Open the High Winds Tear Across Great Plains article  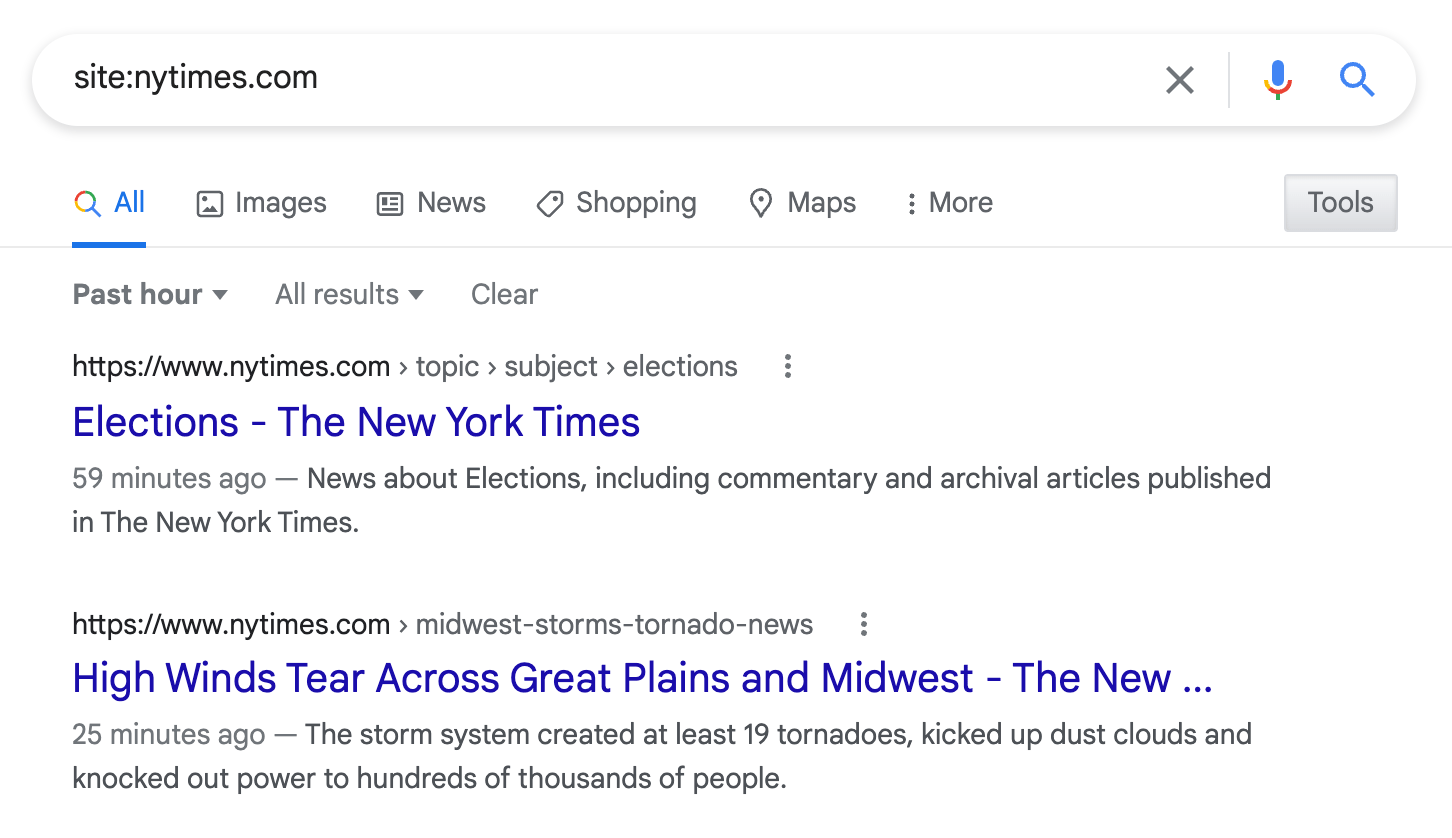coord(640,678)
